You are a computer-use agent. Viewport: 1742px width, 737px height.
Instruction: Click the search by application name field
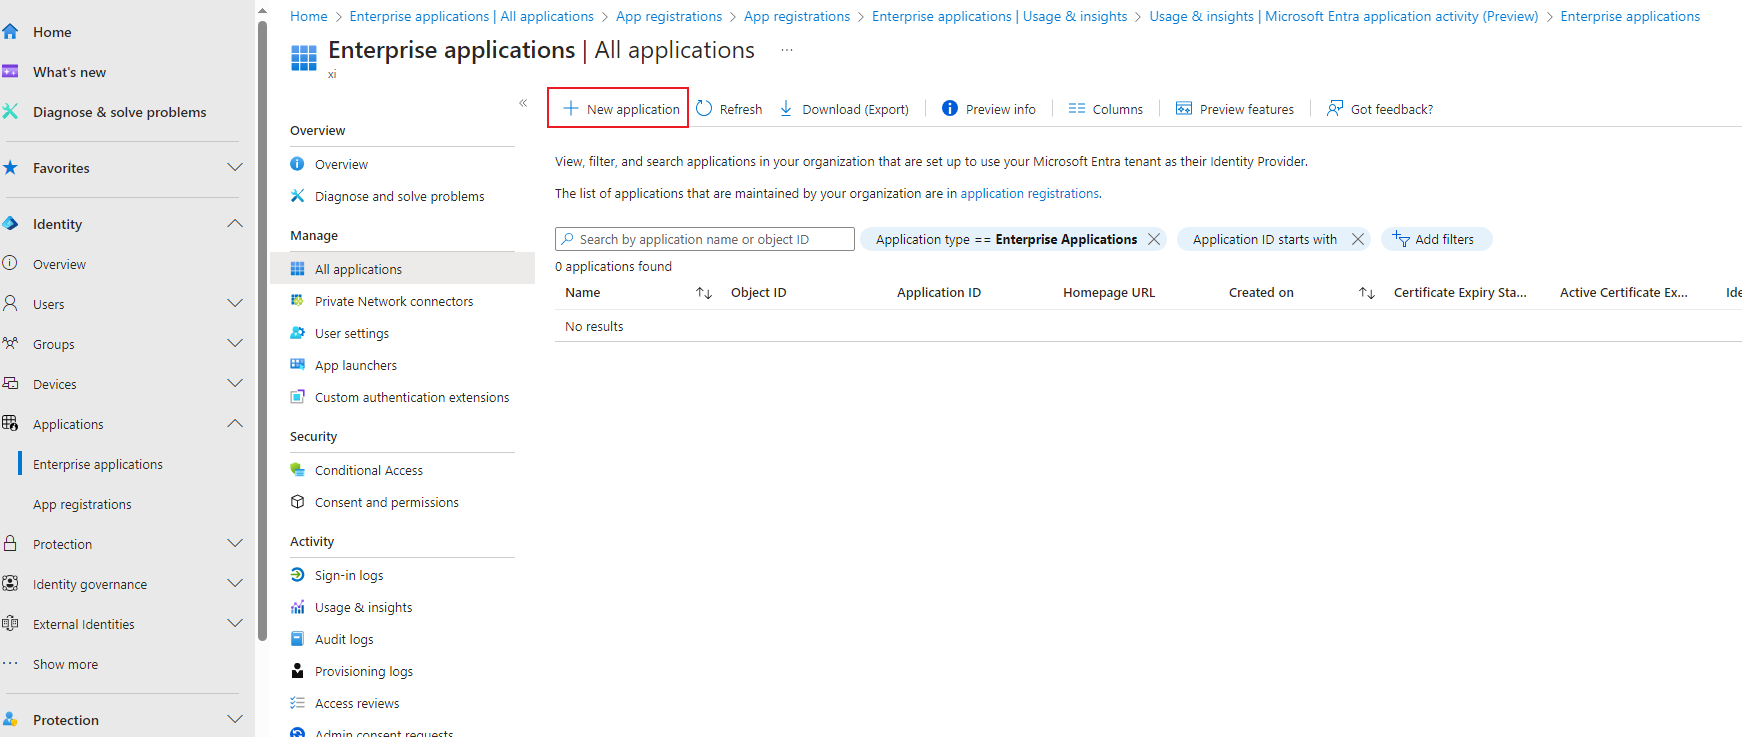click(705, 239)
